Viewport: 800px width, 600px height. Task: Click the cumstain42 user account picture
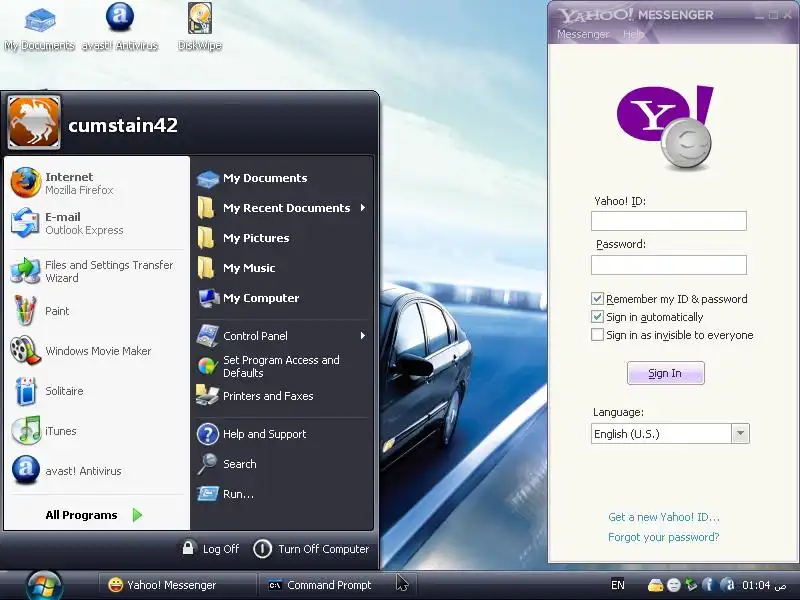(x=34, y=122)
